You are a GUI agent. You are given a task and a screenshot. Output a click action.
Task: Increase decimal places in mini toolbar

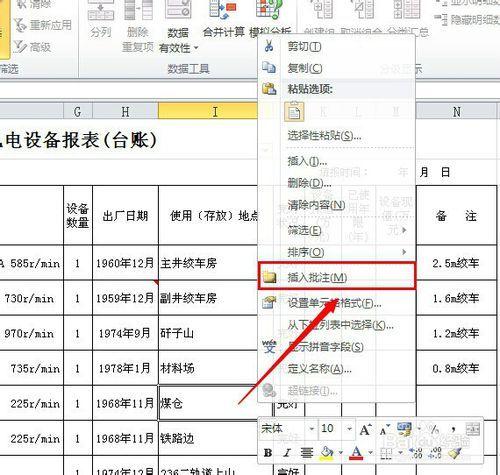coord(417,453)
